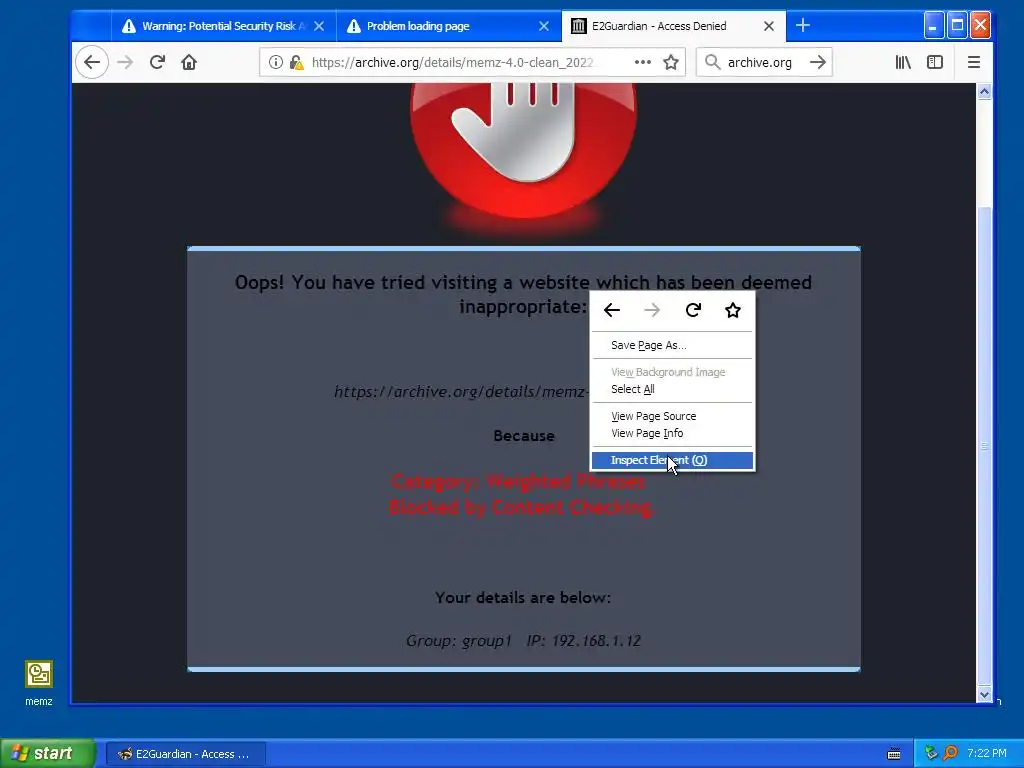This screenshot has width=1024, height=768.
Task: Click the context menu back arrow
Action: (x=611, y=310)
